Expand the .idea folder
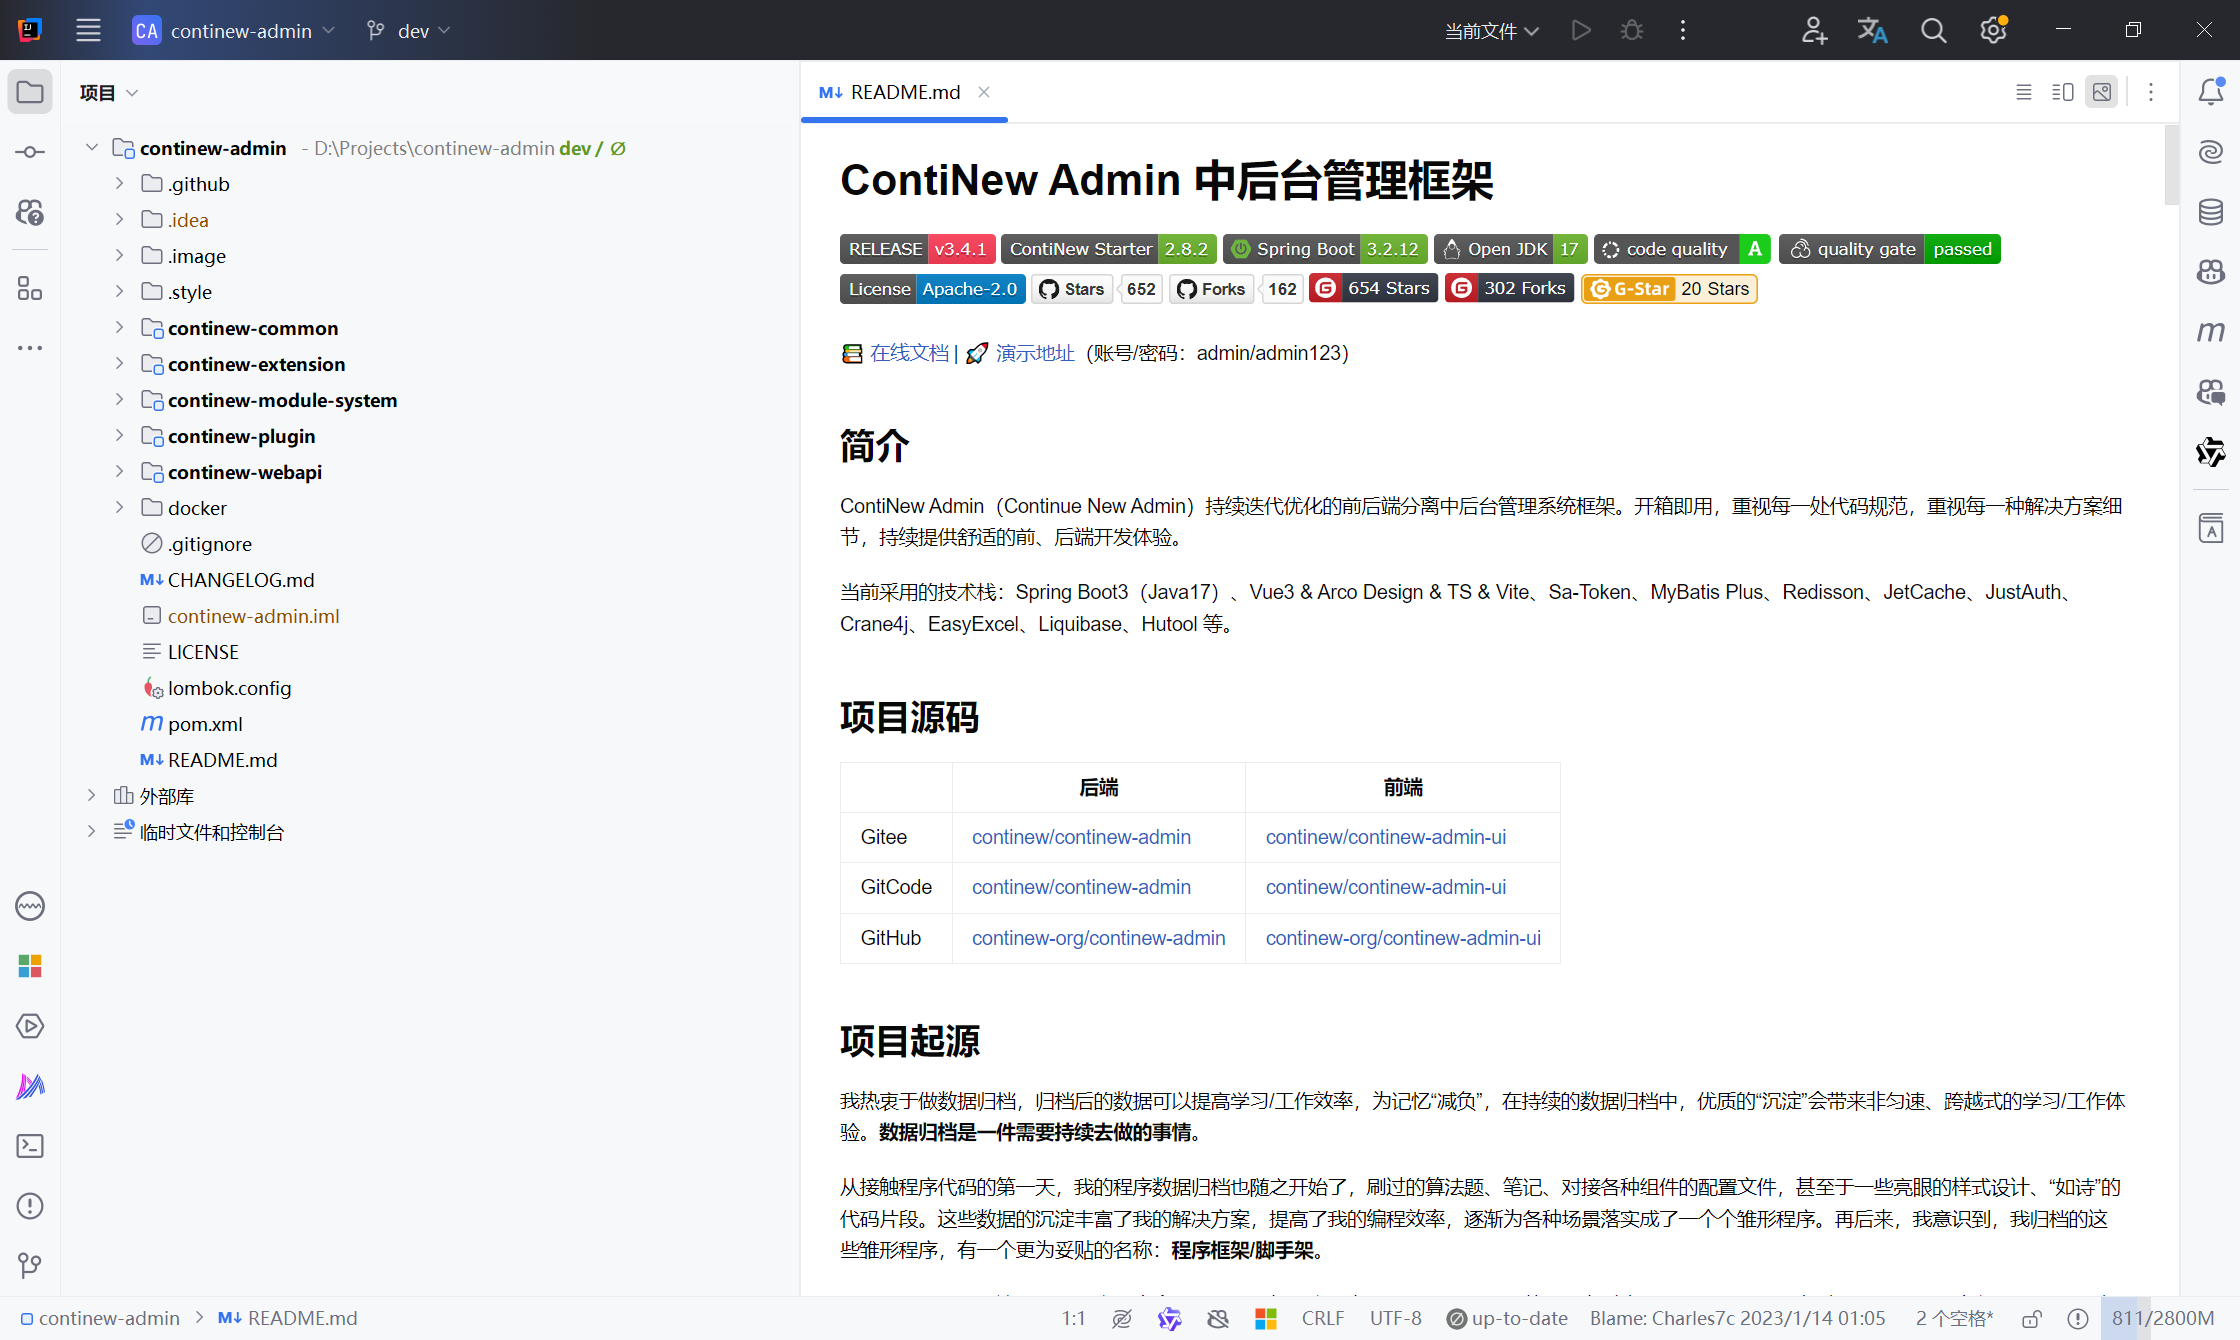The width and height of the screenshot is (2240, 1340). pyautogui.click(x=119, y=219)
